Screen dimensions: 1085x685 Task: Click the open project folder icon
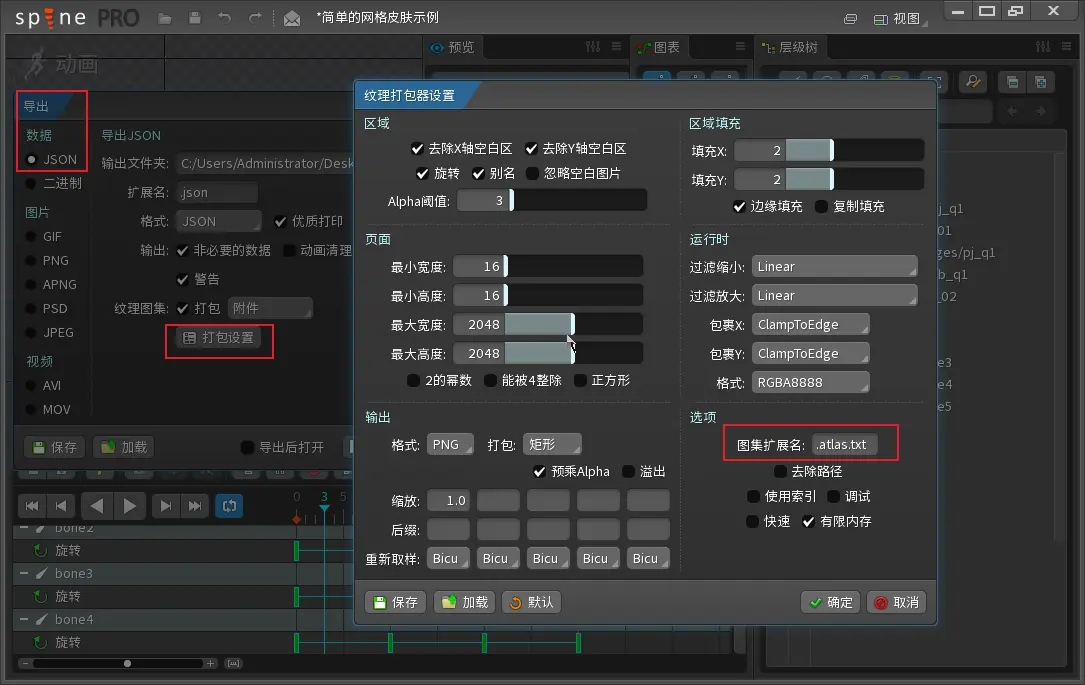(x=165, y=18)
